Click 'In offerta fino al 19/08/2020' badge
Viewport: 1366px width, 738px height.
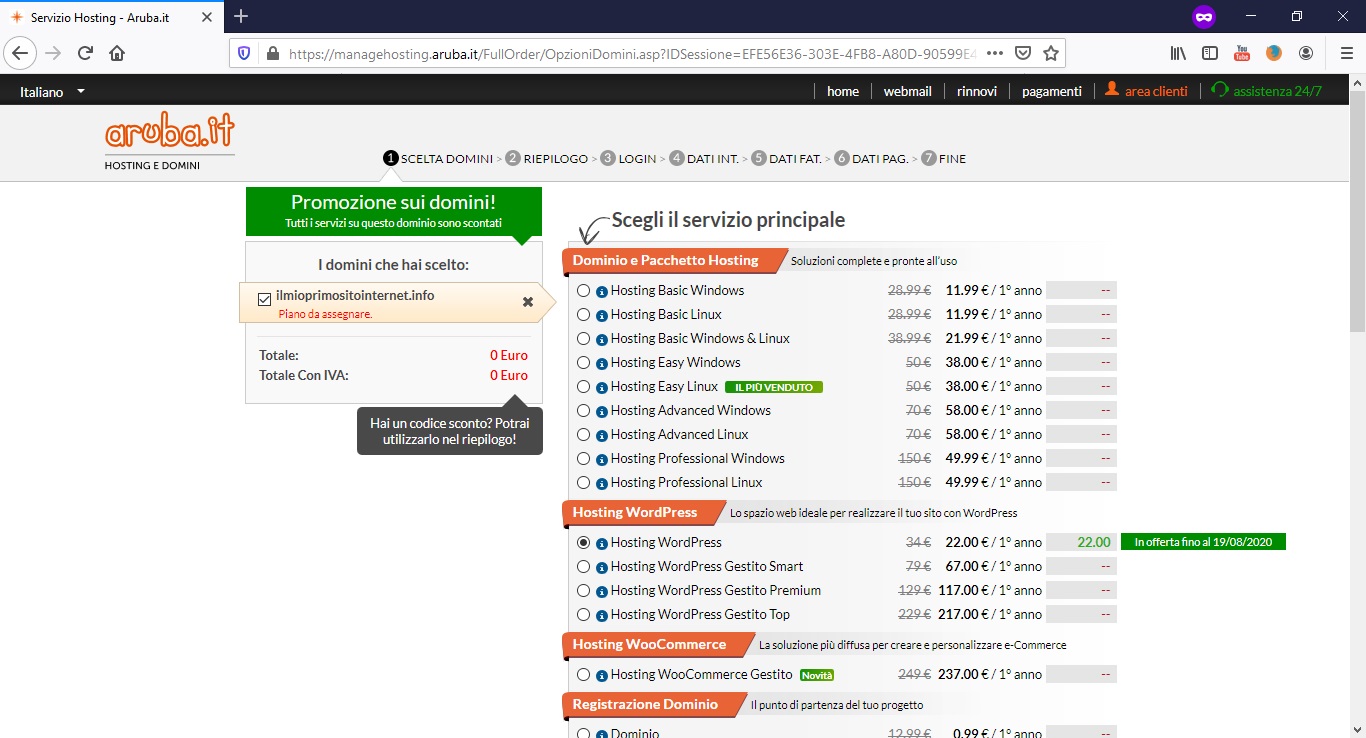[1203, 542]
